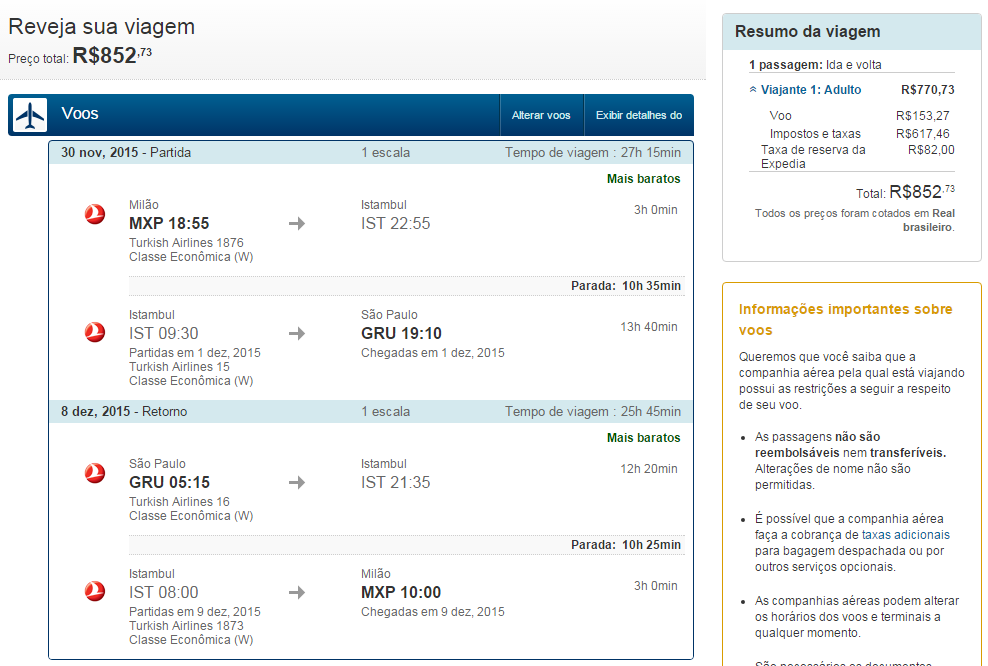Click the arrow between IST 08:00 and MXP 10:00

(x=297, y=592)
